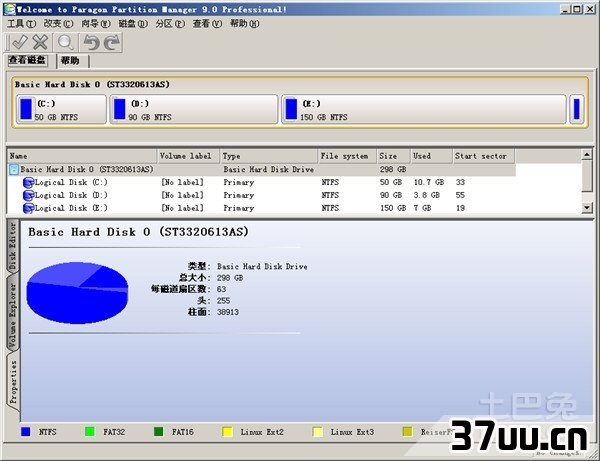
Task: Click the 255 heads value
Action: (223, 301)
